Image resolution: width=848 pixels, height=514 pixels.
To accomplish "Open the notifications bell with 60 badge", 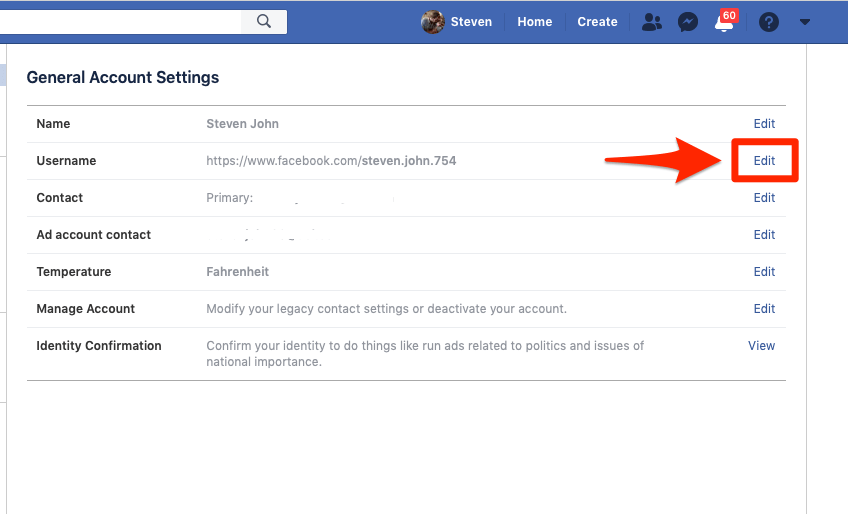I will pos(725,22).
